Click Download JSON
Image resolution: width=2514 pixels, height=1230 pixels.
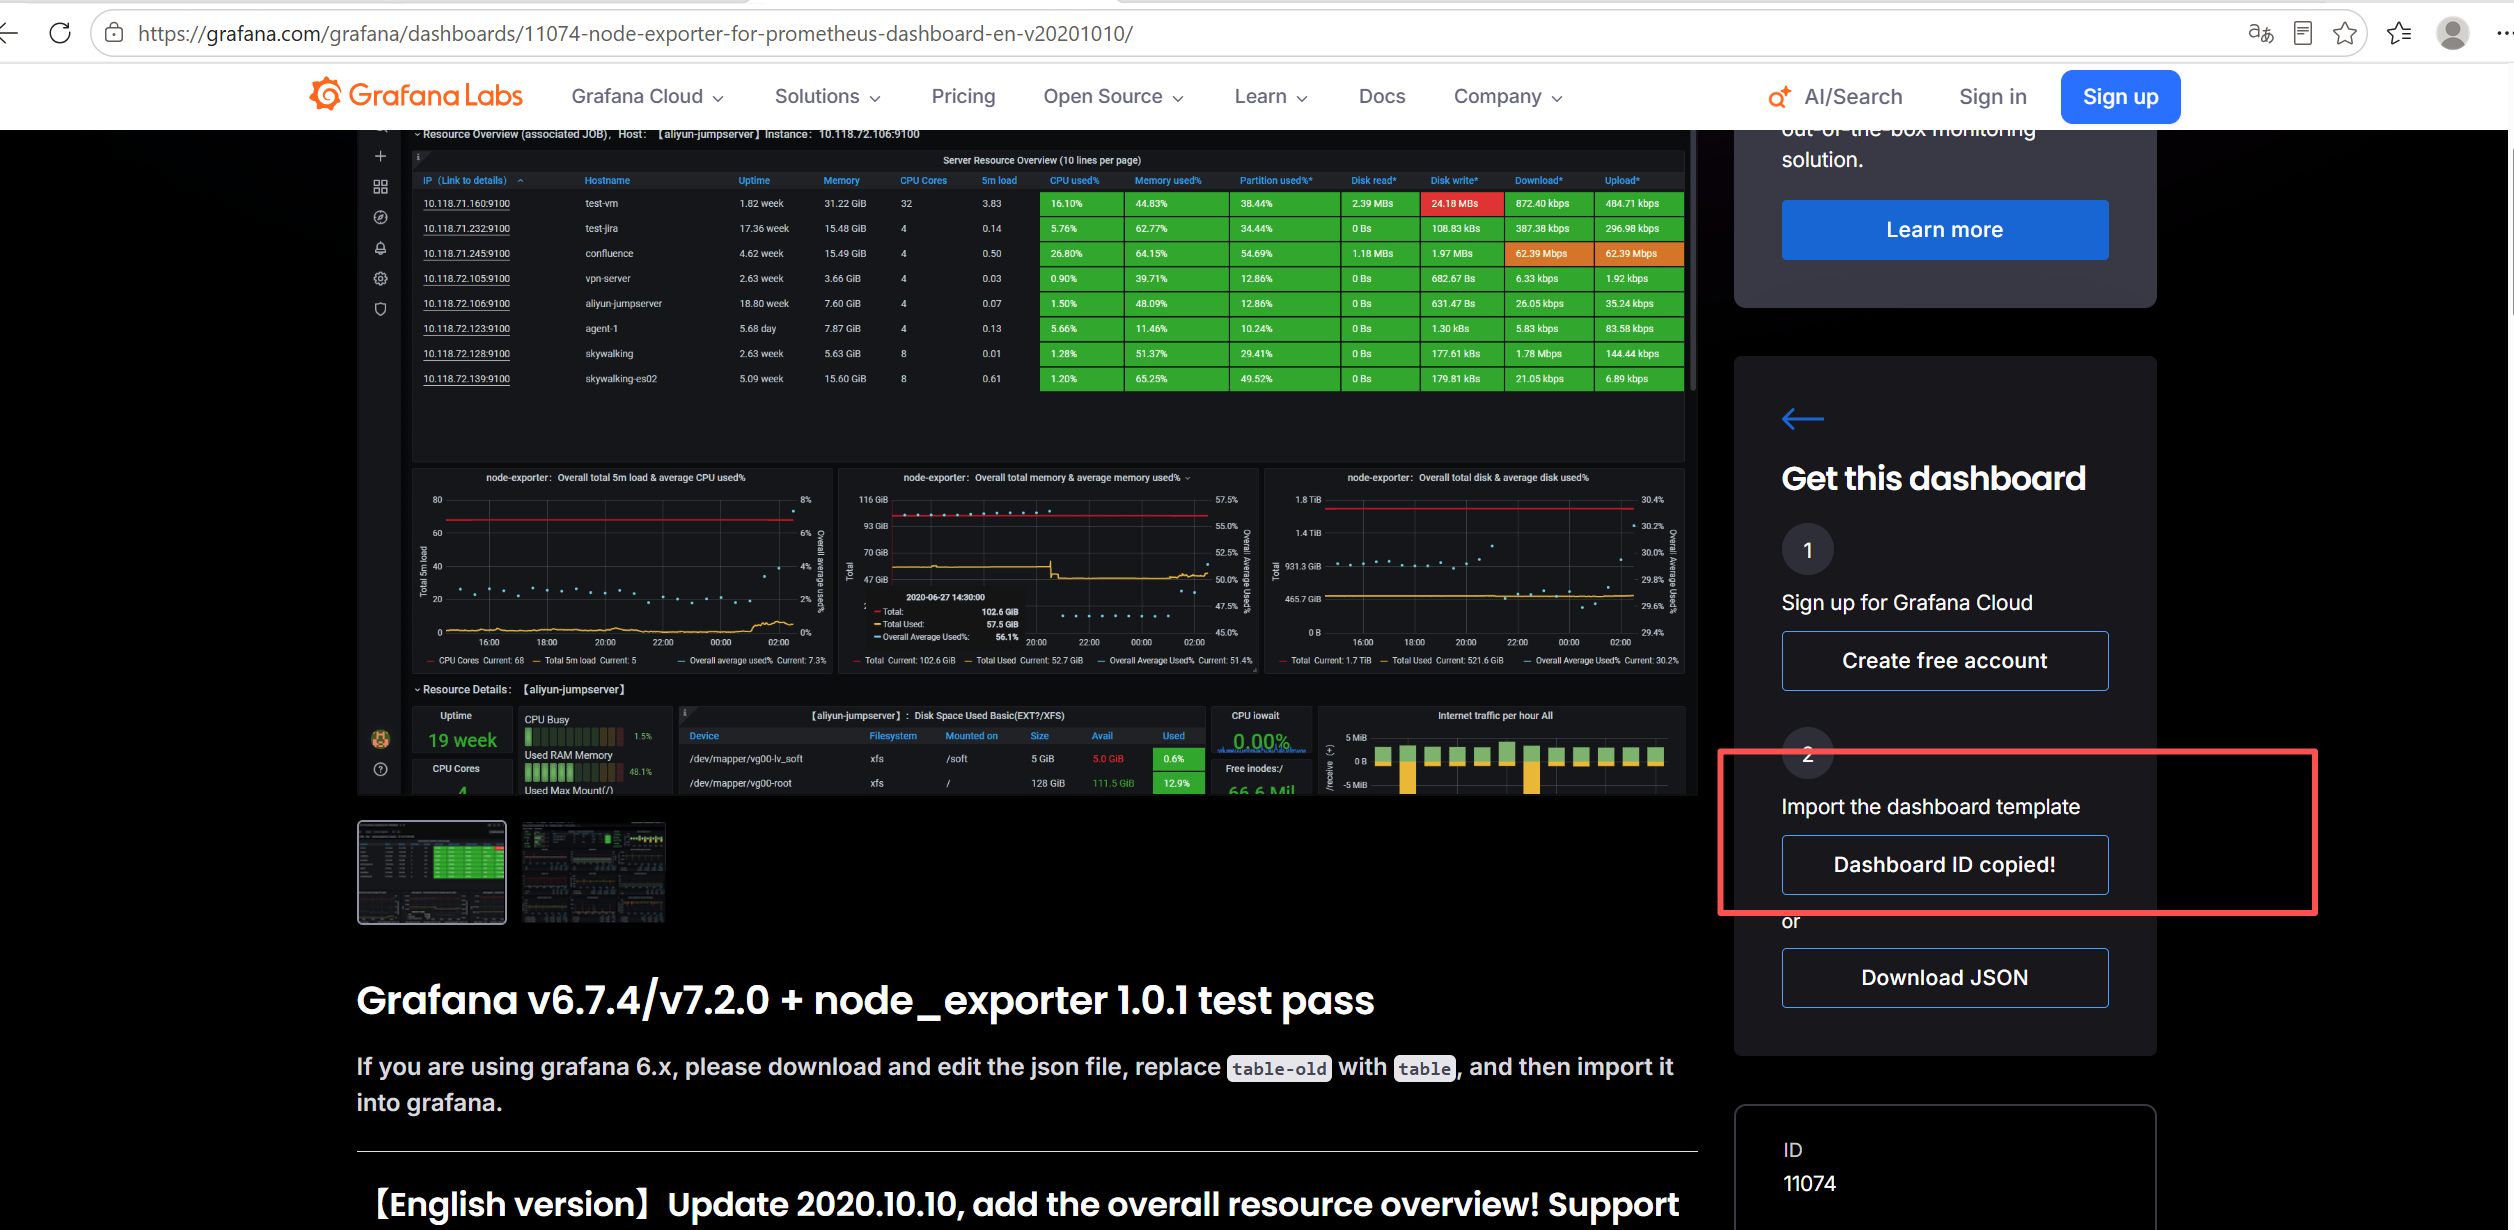1944,978
